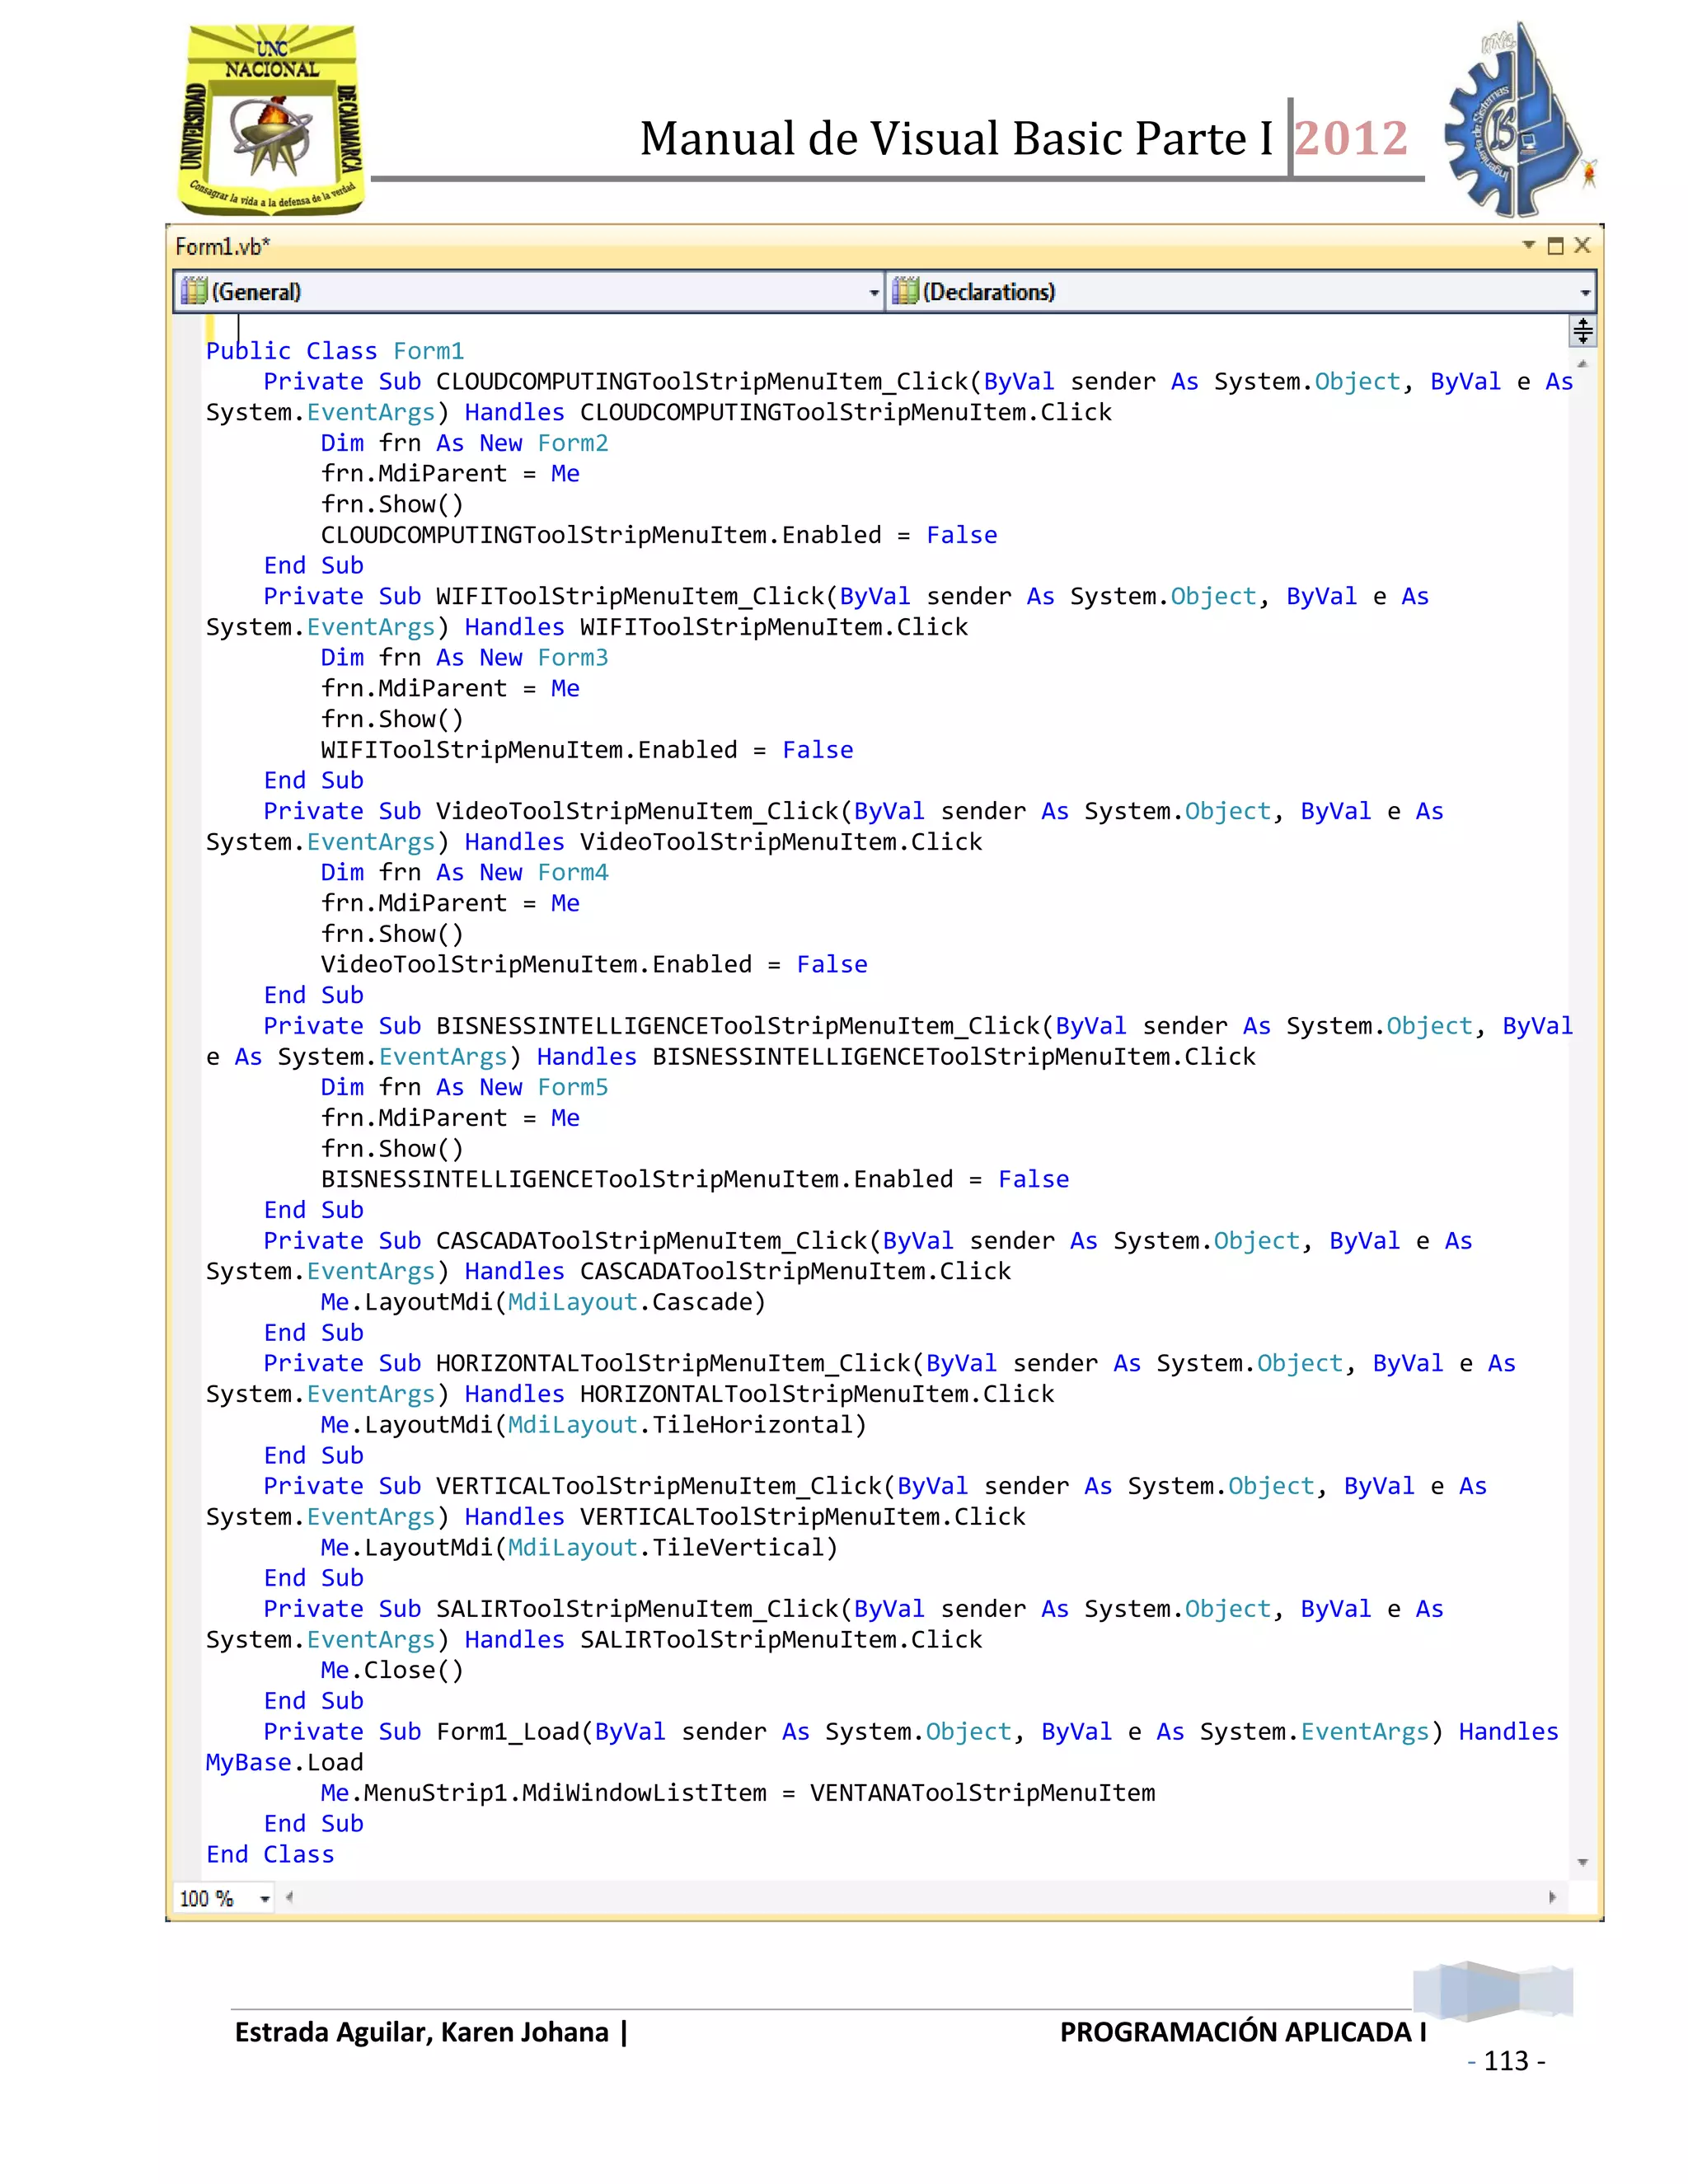Click the (General) class icon

click(x=193, y=291)
